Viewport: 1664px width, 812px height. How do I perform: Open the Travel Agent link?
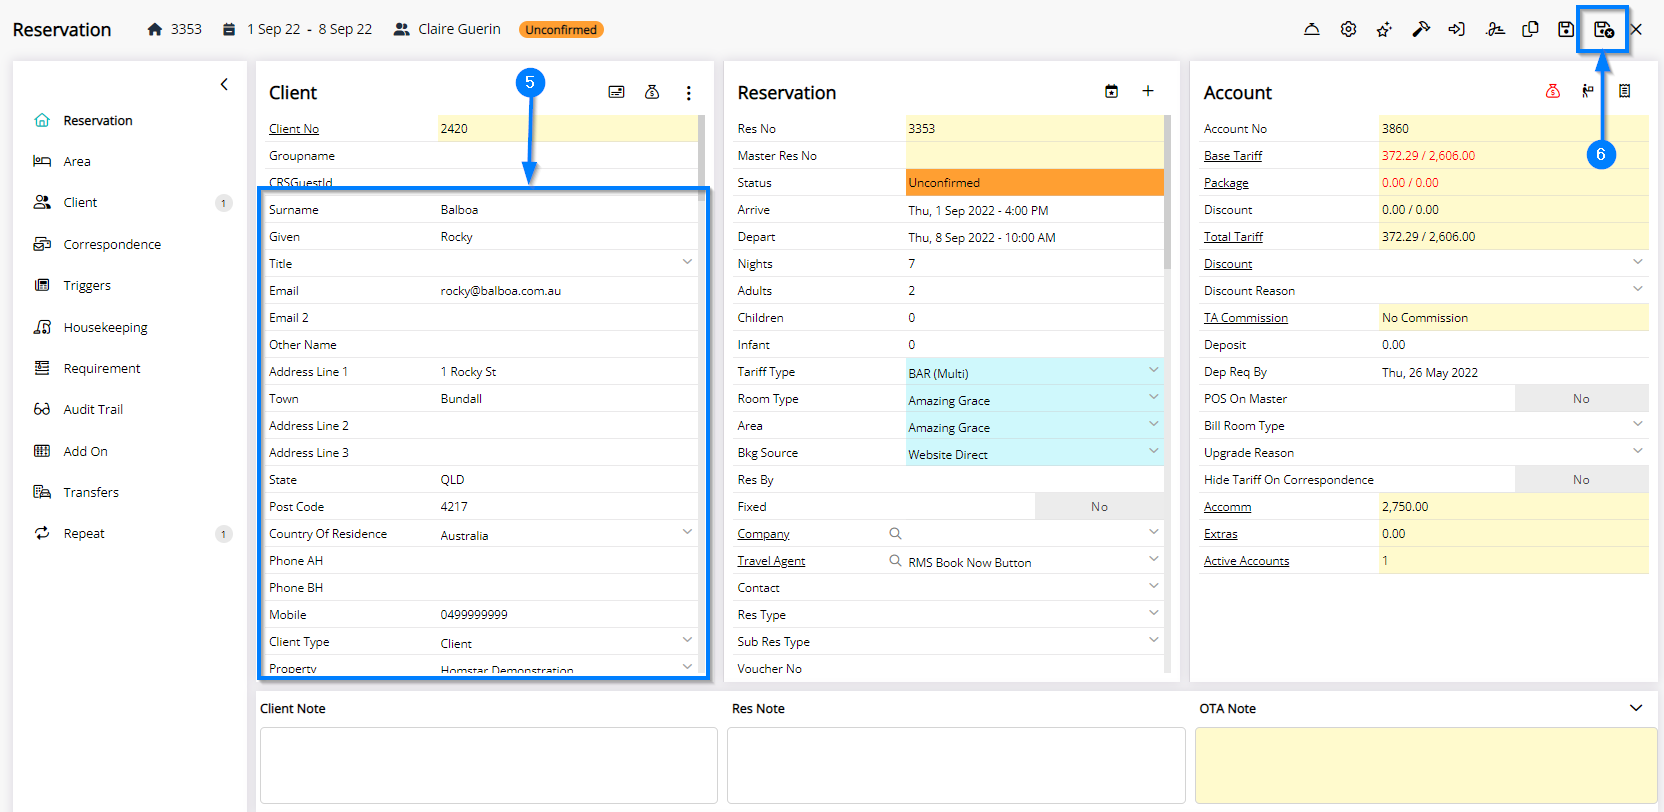coord(771,561)
